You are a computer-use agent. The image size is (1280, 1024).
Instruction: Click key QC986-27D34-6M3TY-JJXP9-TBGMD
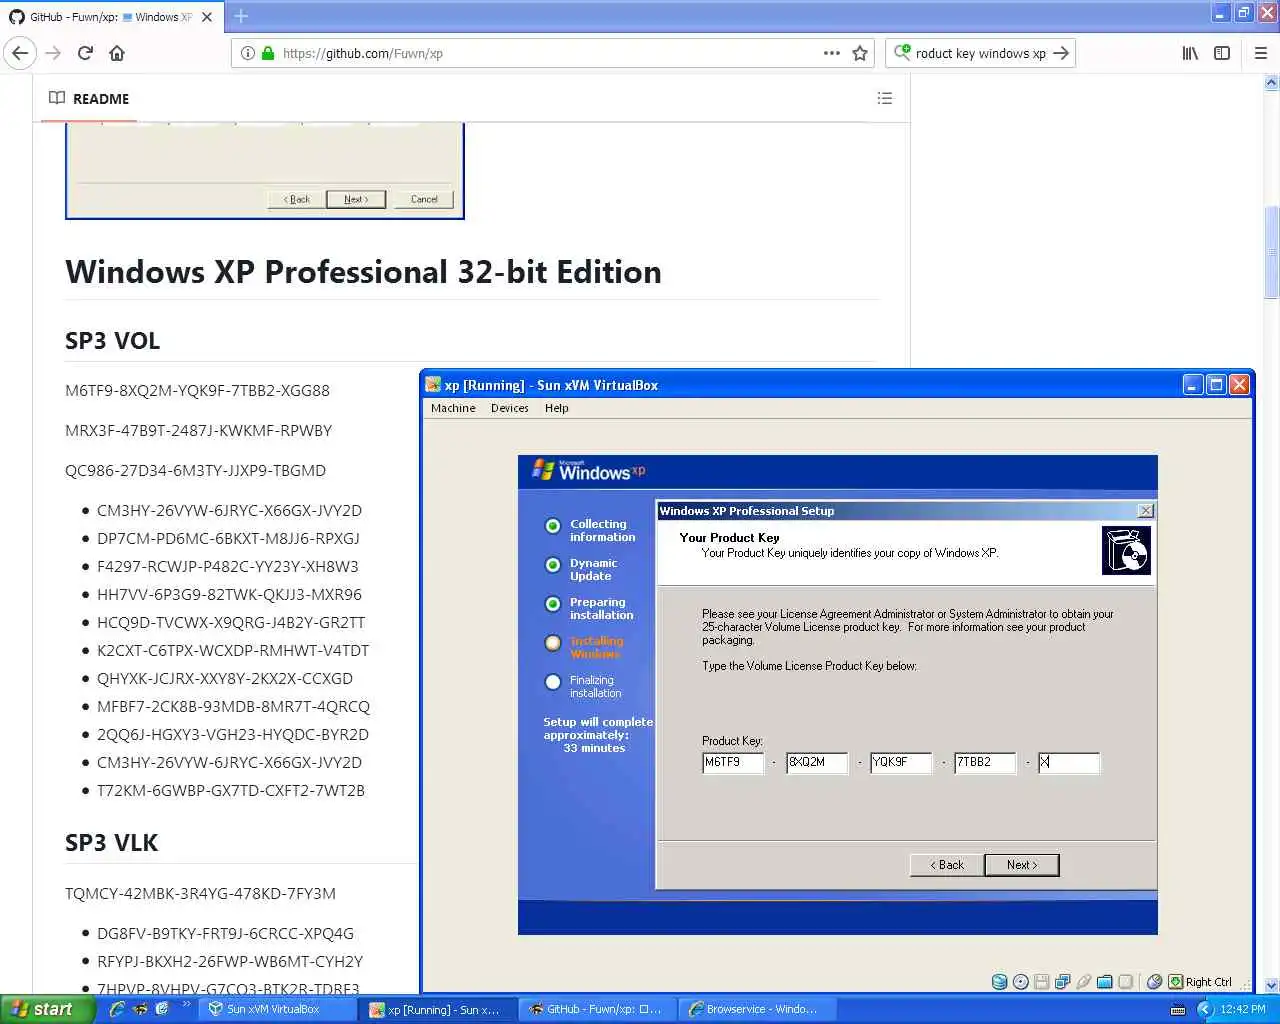tap(195, 471)
